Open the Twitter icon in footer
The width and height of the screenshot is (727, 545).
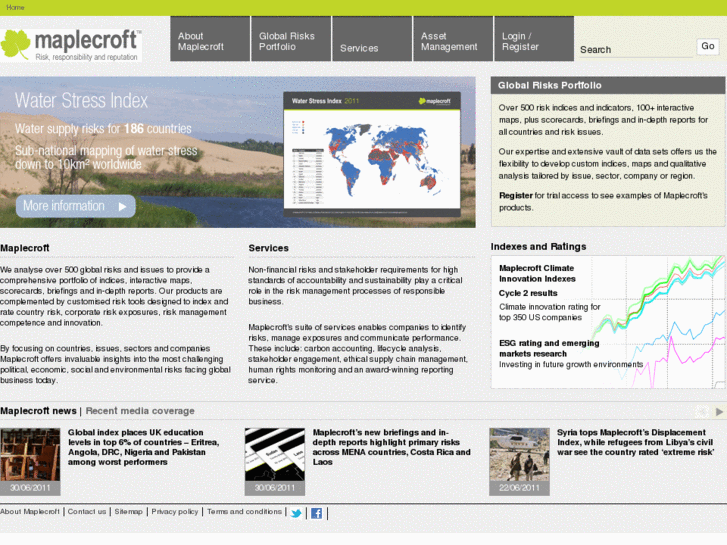click(296, 513)
